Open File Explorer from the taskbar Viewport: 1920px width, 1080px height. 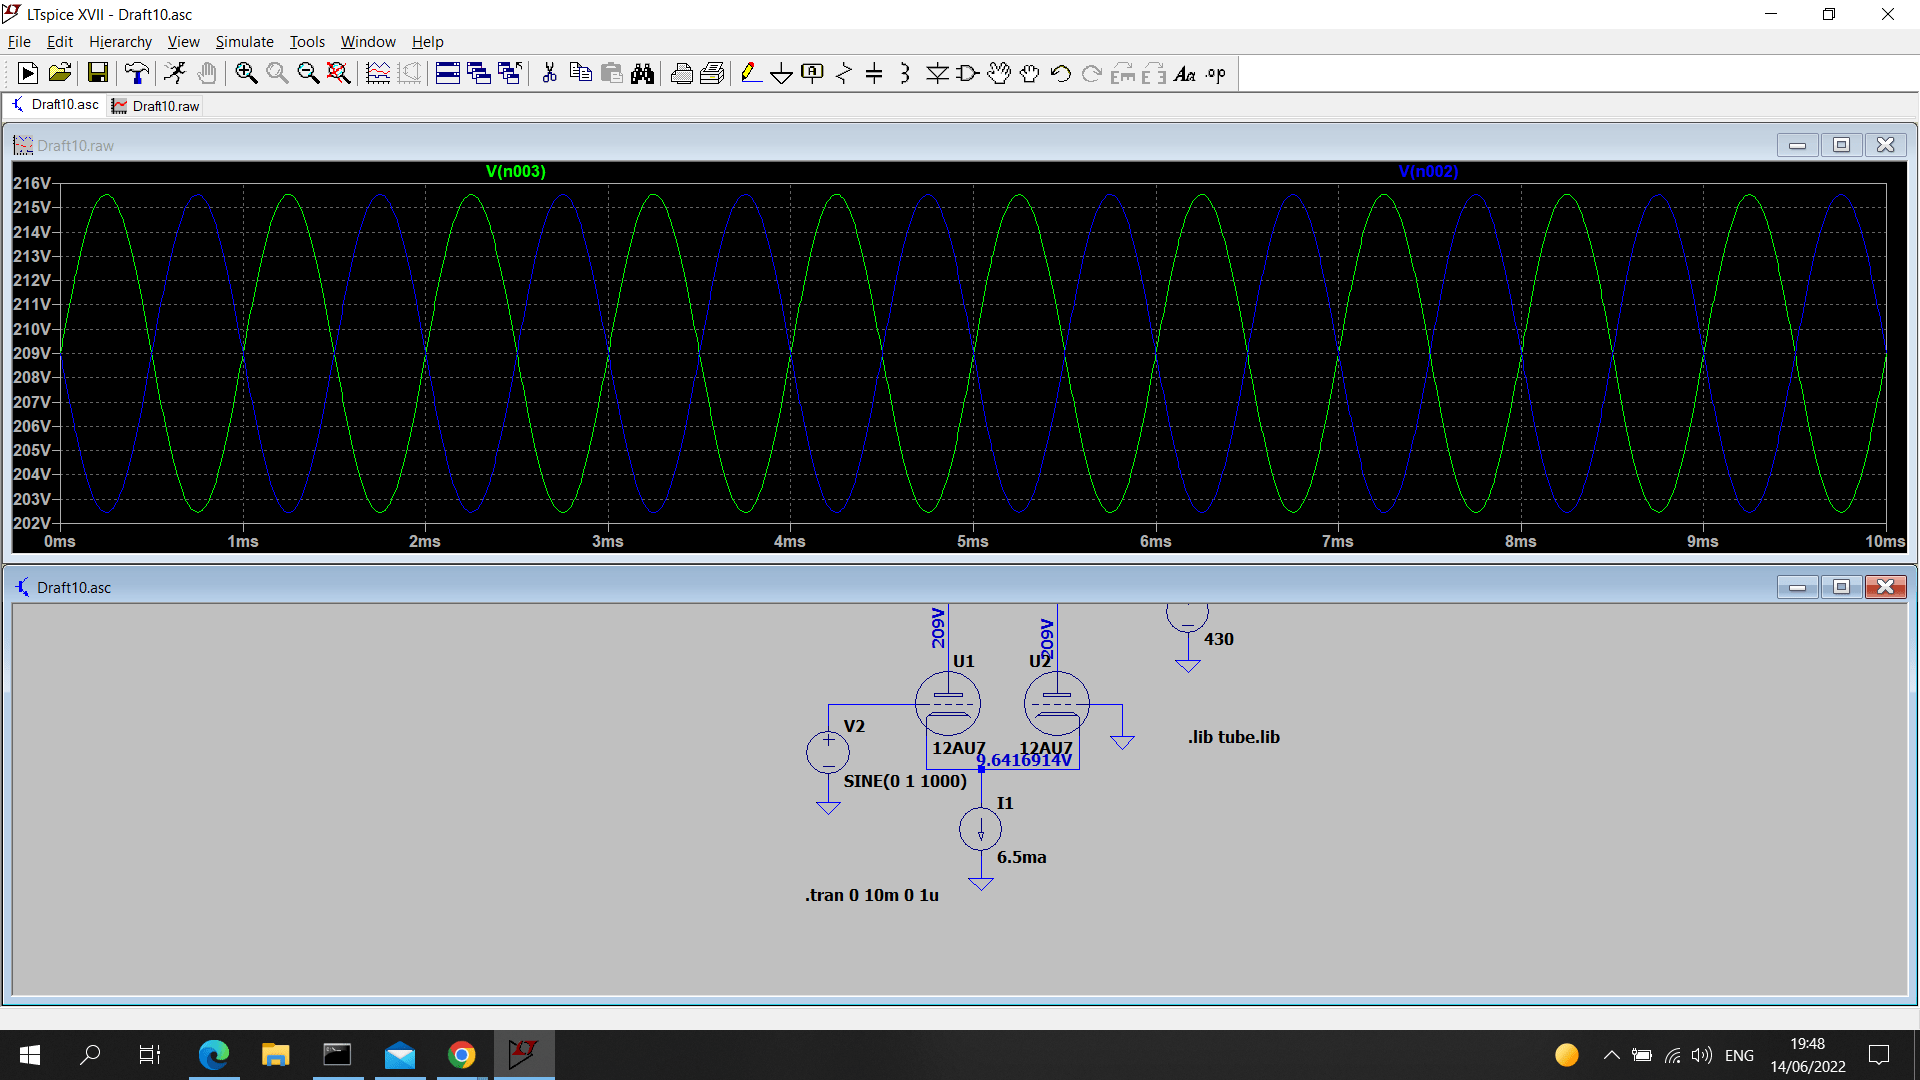(275, 1055)
